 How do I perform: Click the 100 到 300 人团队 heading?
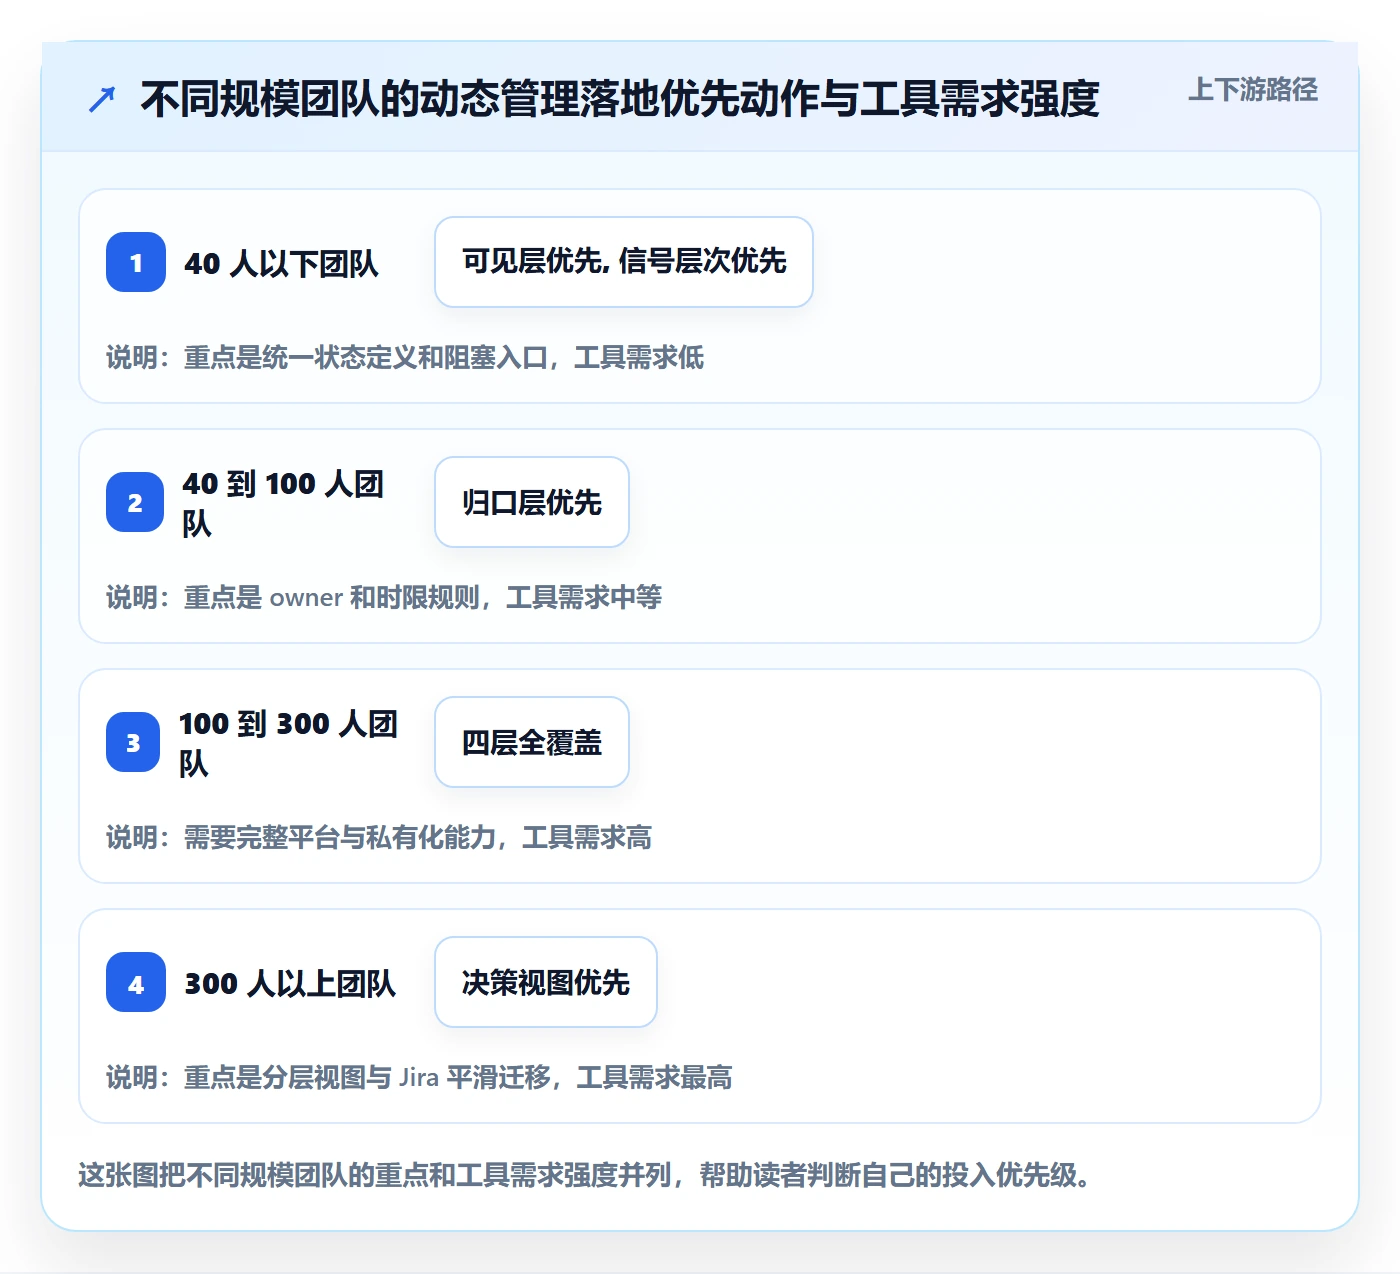point(288,743)
